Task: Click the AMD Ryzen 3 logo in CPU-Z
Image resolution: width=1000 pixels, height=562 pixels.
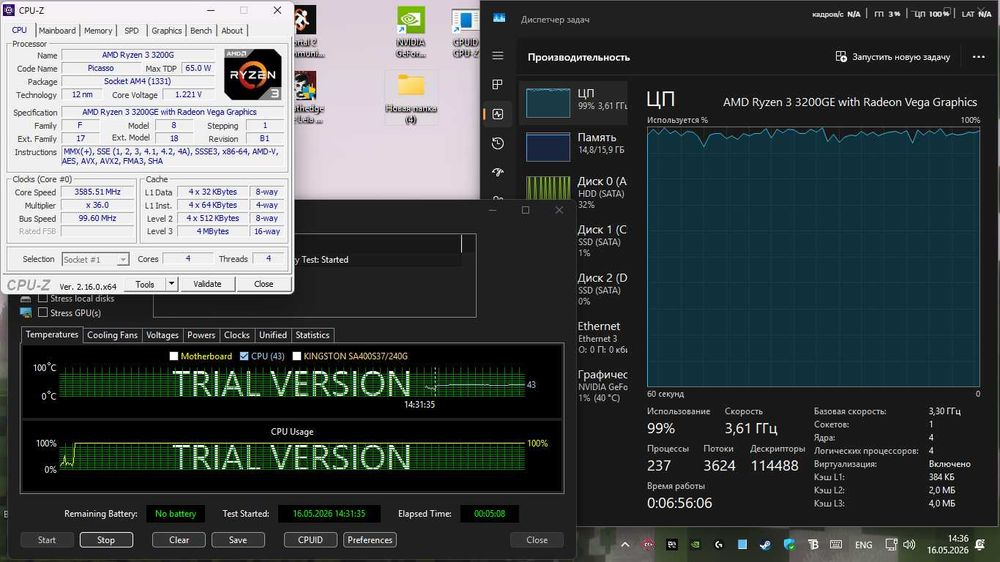Action: point(253,74)
